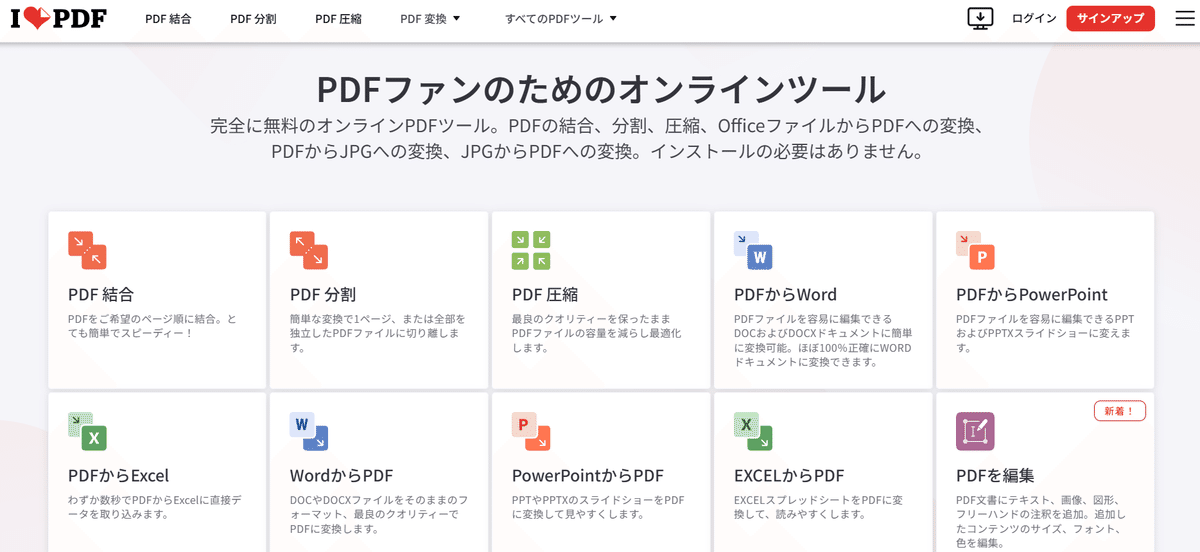Open the PDFを編集 card title
The width and height of the screenshot is (1200, 552).
click(995, 476)
